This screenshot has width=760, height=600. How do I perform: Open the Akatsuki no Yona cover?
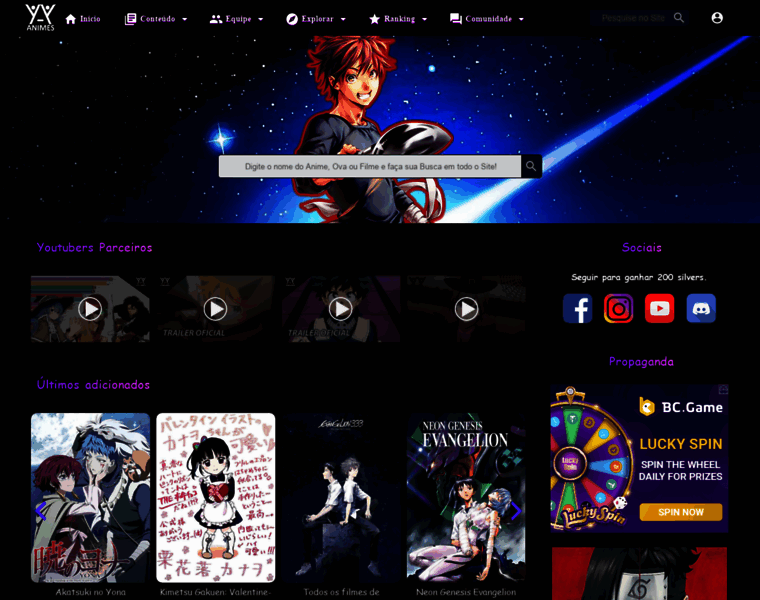pos(90,498)
